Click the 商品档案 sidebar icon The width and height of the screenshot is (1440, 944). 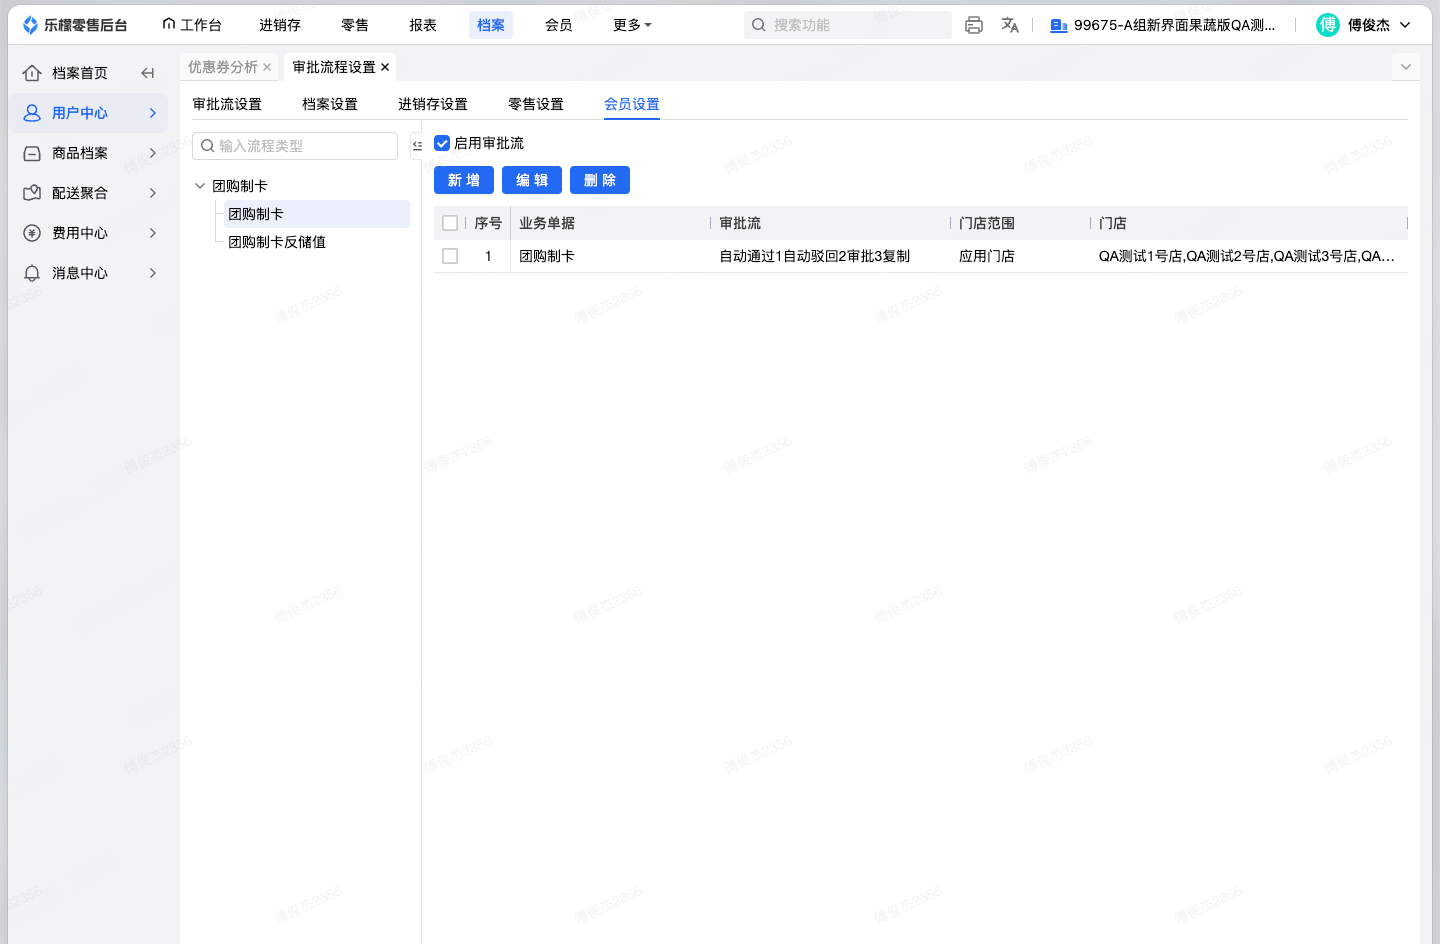(x=32, y=153)
